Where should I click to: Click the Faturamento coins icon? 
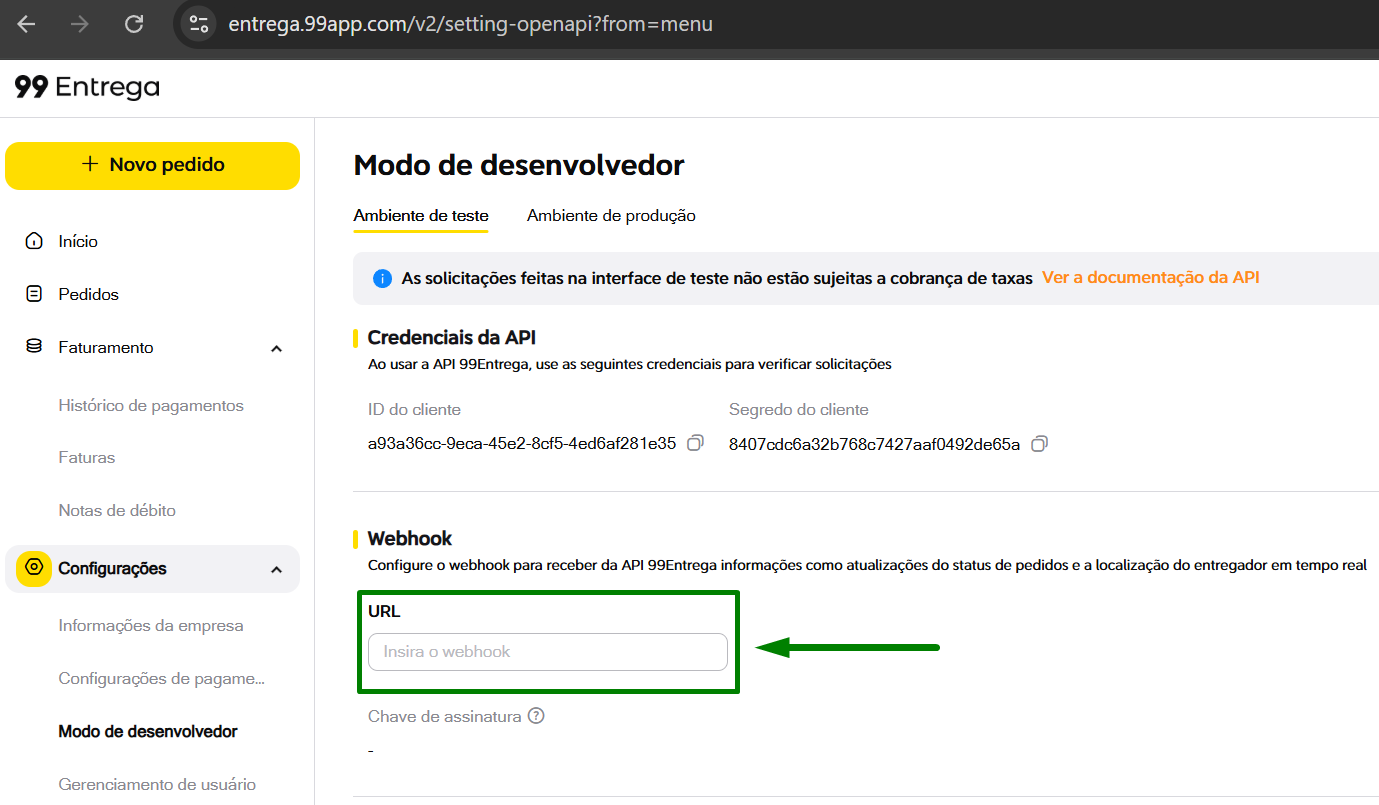[34, 347]
